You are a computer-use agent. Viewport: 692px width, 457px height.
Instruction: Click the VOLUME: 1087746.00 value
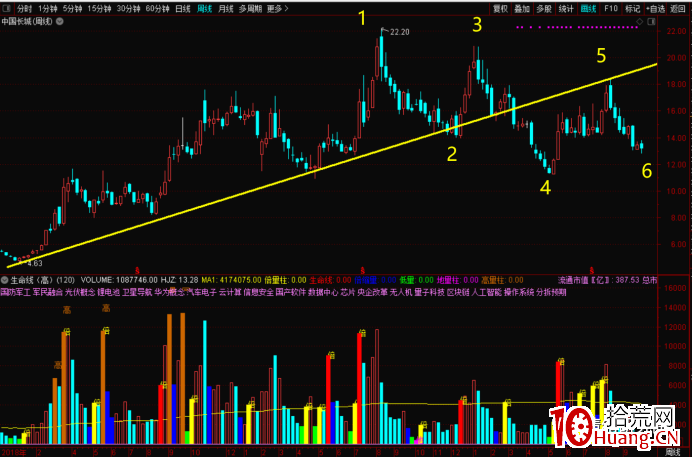coord(119,280)
